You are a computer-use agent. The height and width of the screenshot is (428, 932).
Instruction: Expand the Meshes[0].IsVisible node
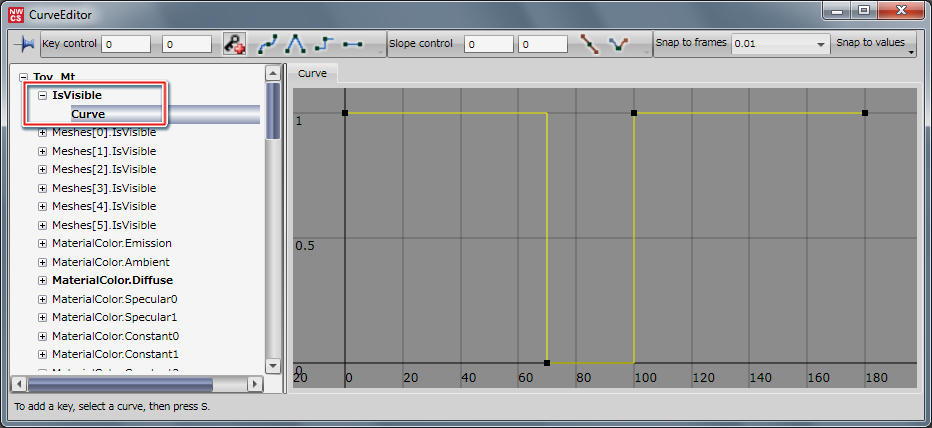[42, 133]
